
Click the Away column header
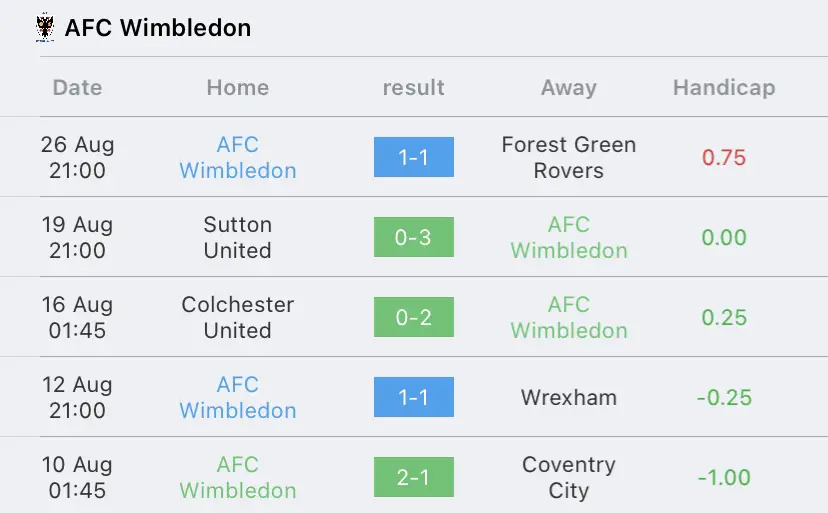[569, 88]
